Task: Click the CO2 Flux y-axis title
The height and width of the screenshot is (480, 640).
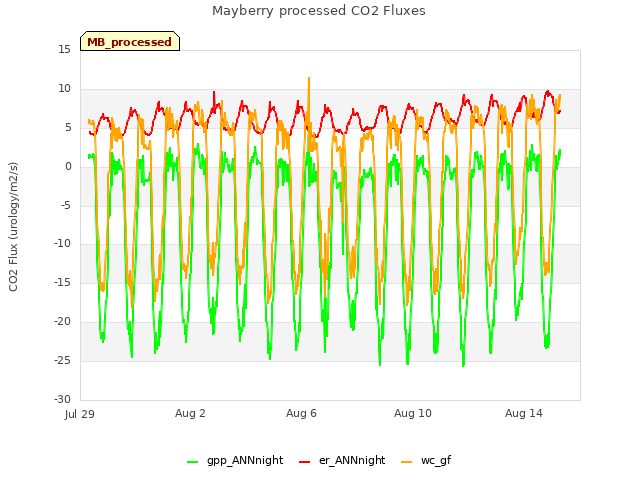Action: pyautogui.click(x=13, y=227)
